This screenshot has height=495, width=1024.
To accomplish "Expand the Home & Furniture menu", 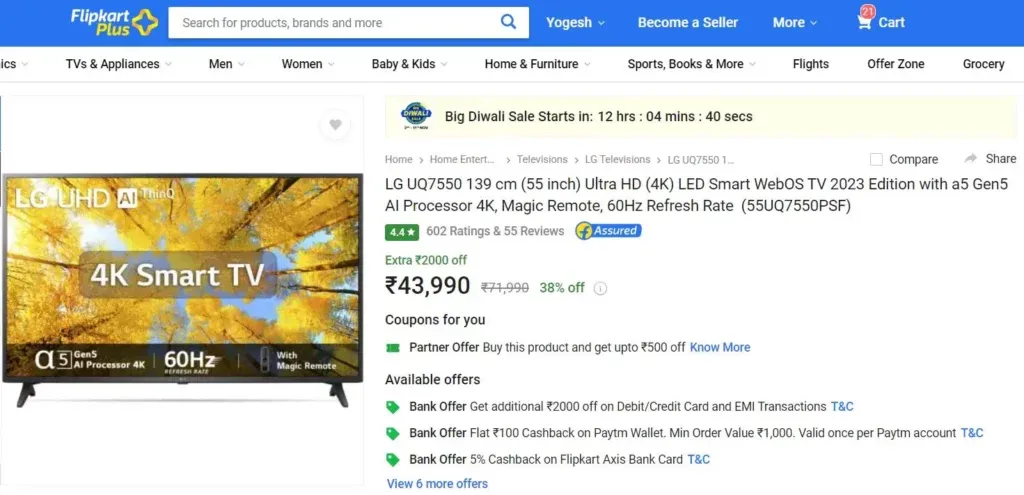I will tap(537, 64).
